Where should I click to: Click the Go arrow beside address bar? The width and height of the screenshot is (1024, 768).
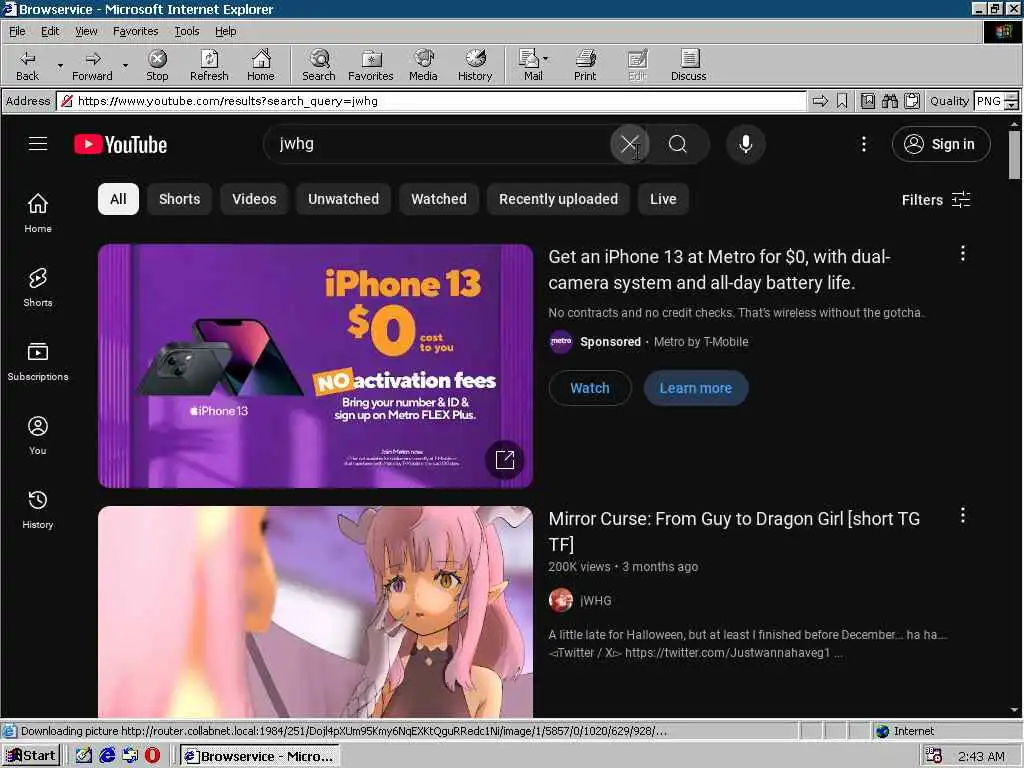click(x=820, y=101)
